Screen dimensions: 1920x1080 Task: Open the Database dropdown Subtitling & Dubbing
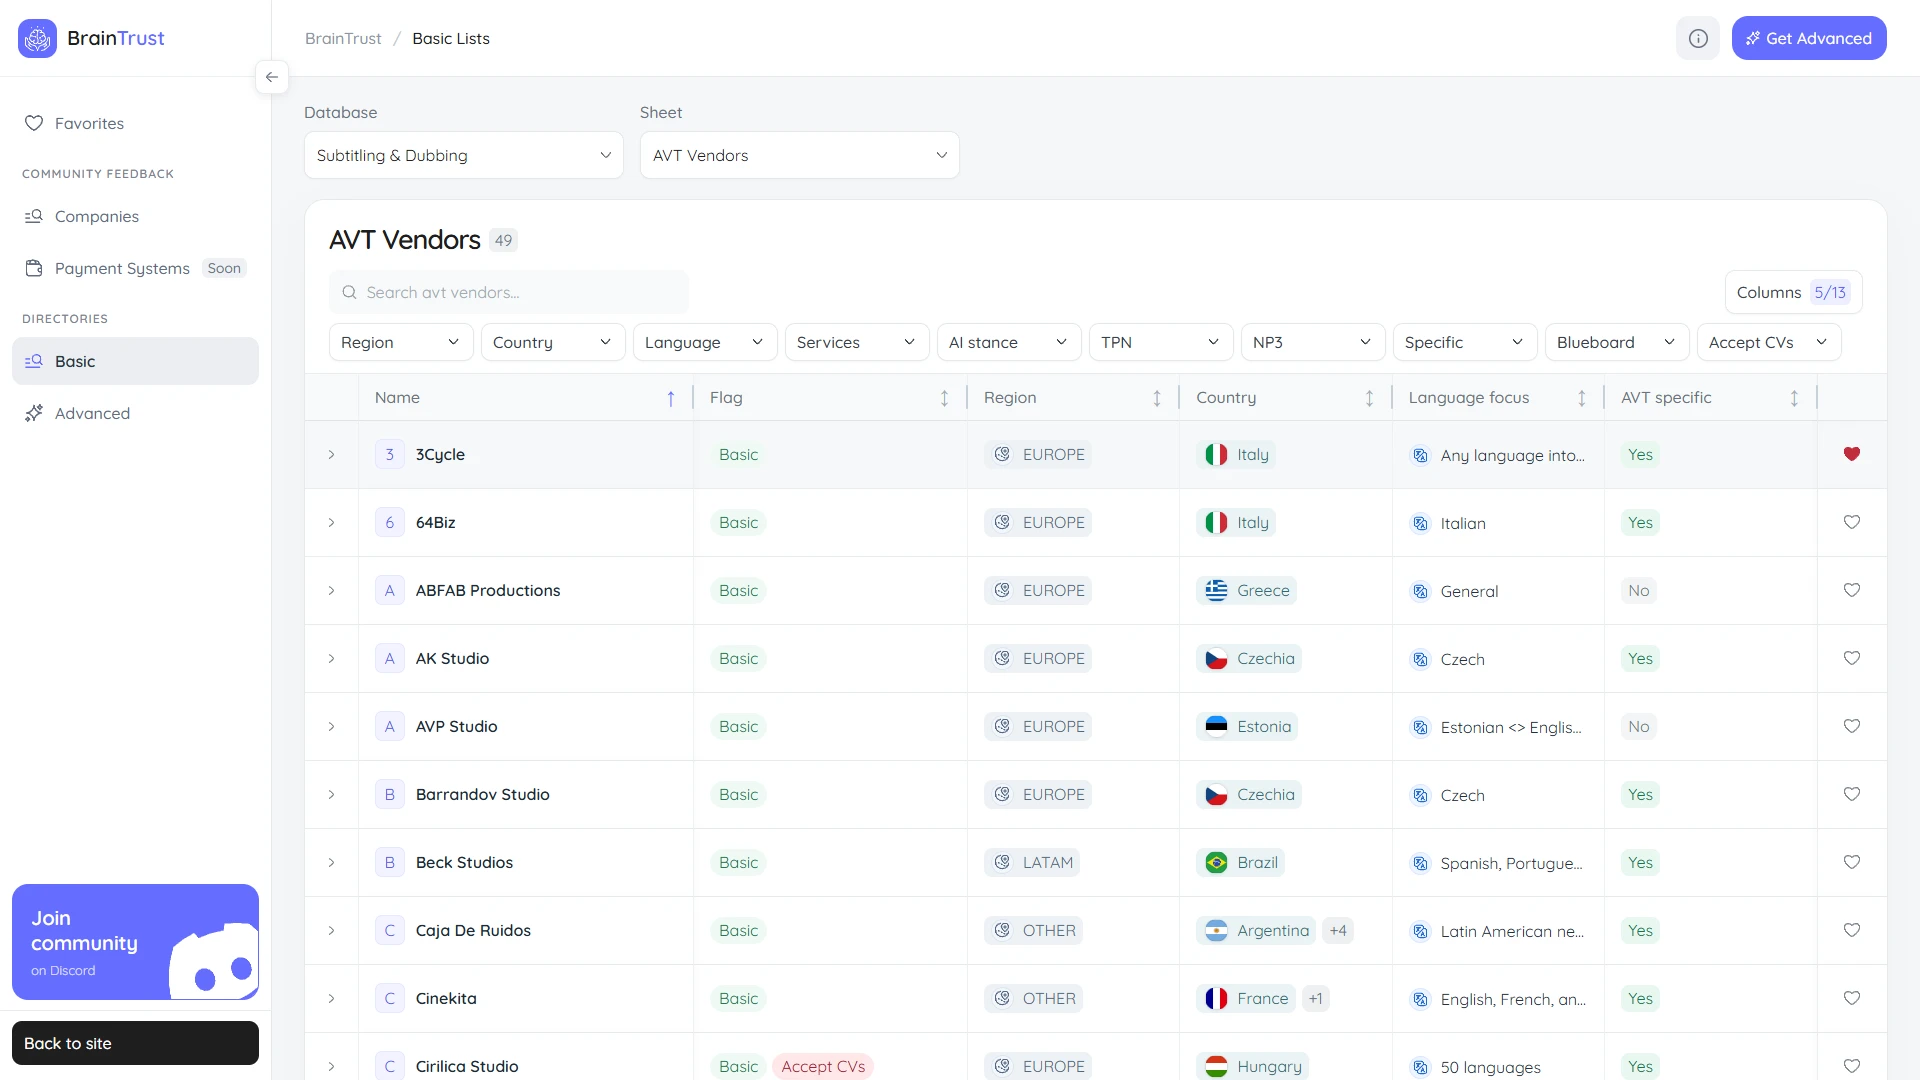(x=464, y=155)
